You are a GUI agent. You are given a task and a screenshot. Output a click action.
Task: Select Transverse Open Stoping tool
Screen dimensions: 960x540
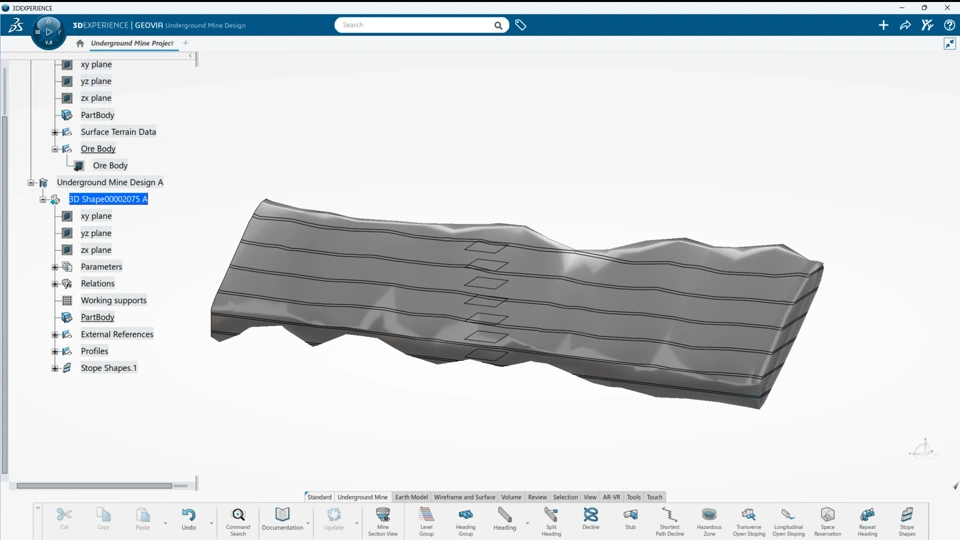coord(749,522)
